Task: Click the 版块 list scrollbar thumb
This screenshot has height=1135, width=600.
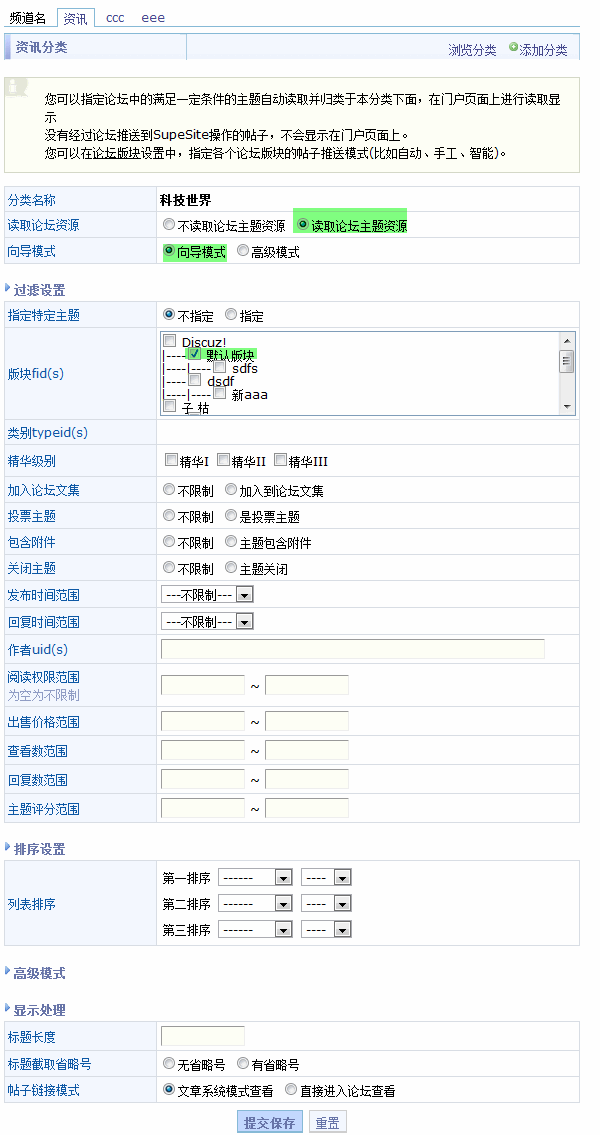Action: coord(567,361)
